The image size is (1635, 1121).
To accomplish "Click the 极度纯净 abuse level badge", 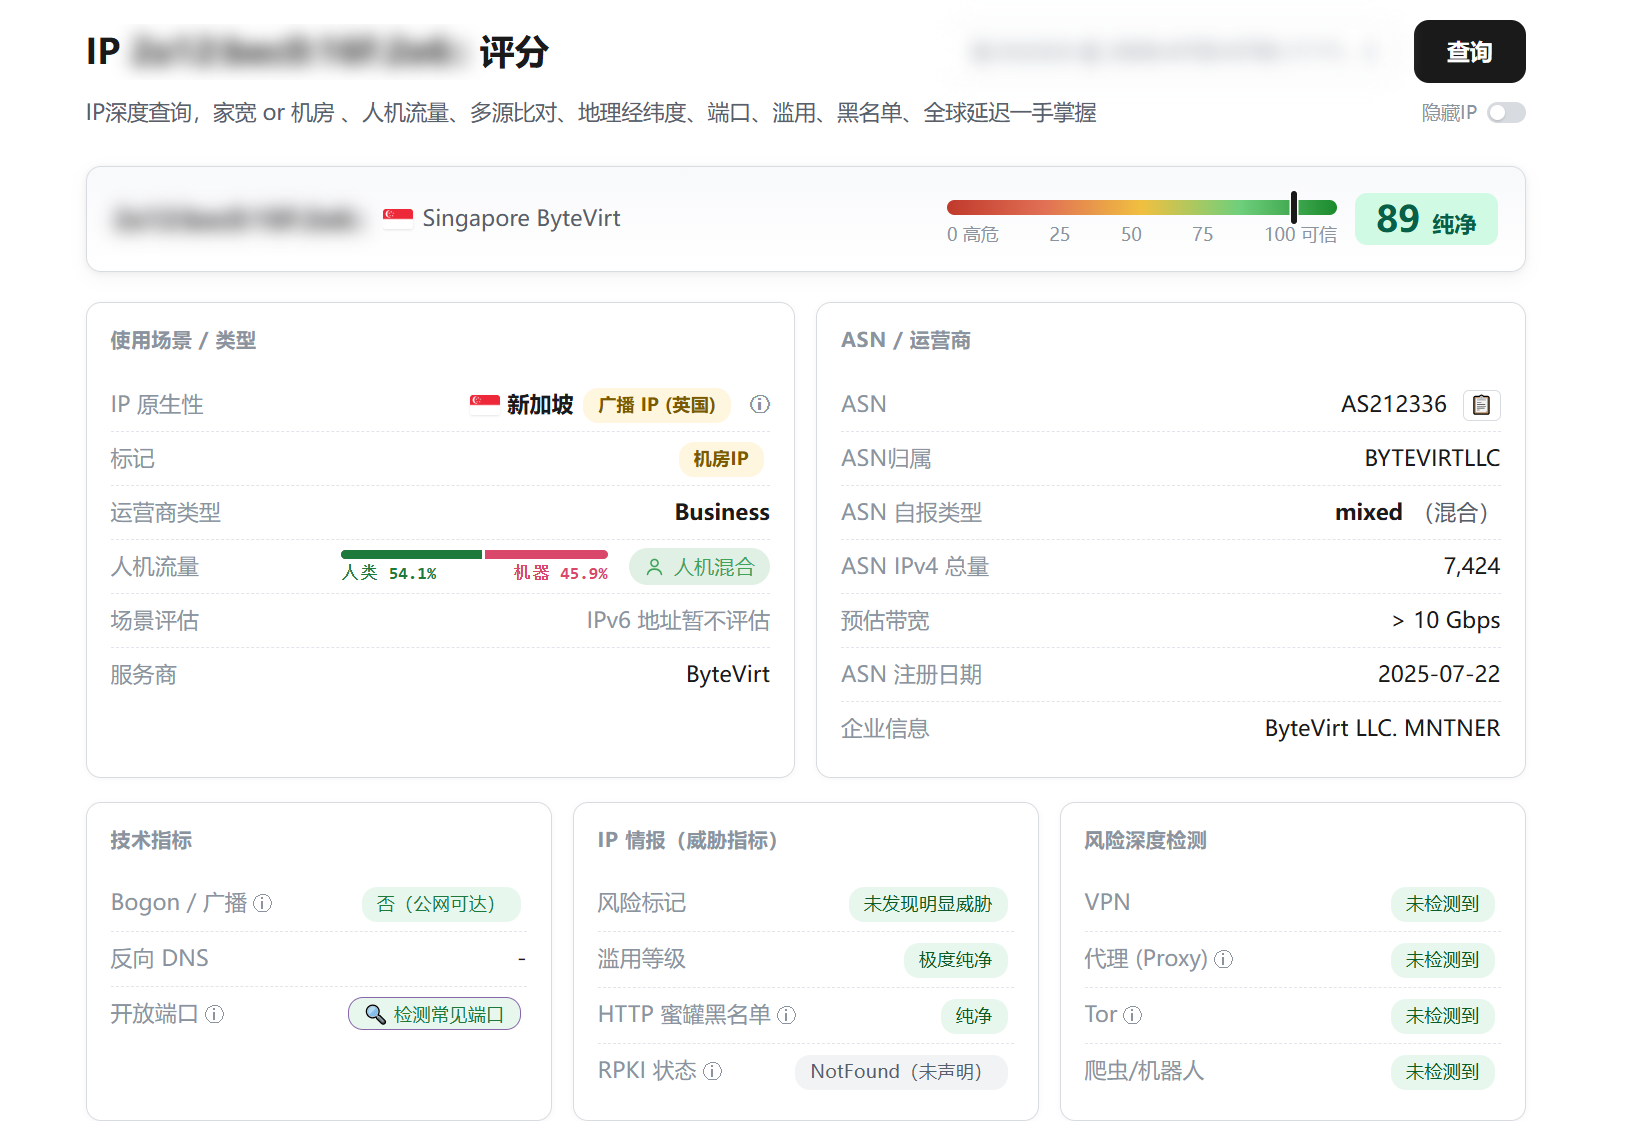I will [x=955, y=960].
